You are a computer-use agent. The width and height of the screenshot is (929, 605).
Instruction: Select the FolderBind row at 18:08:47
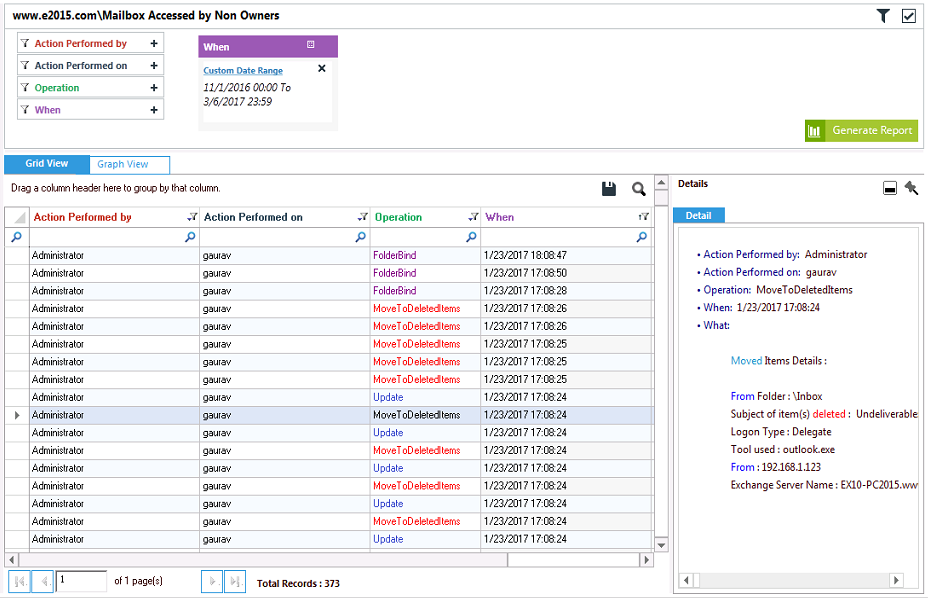pos(329,255)
